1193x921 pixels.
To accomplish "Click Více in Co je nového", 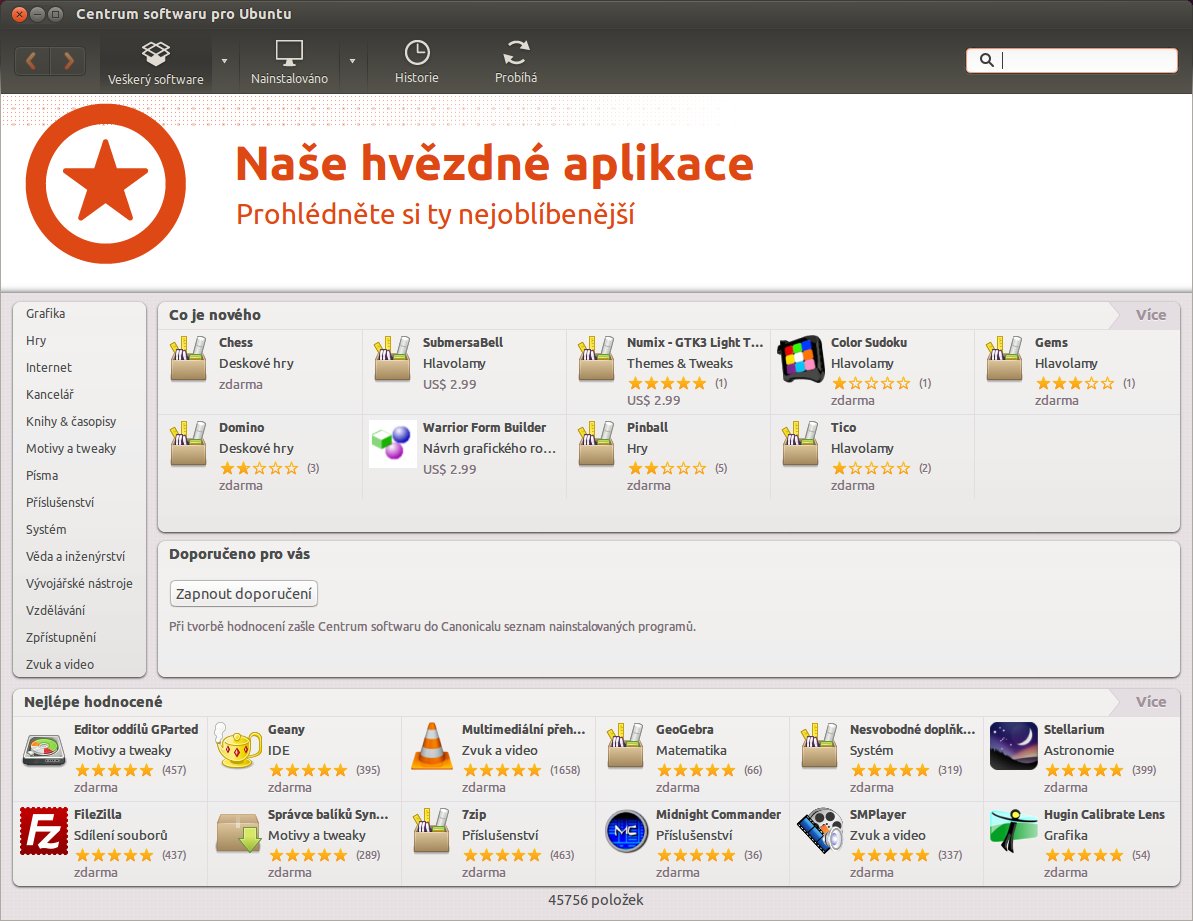I will pos(1150,315).
